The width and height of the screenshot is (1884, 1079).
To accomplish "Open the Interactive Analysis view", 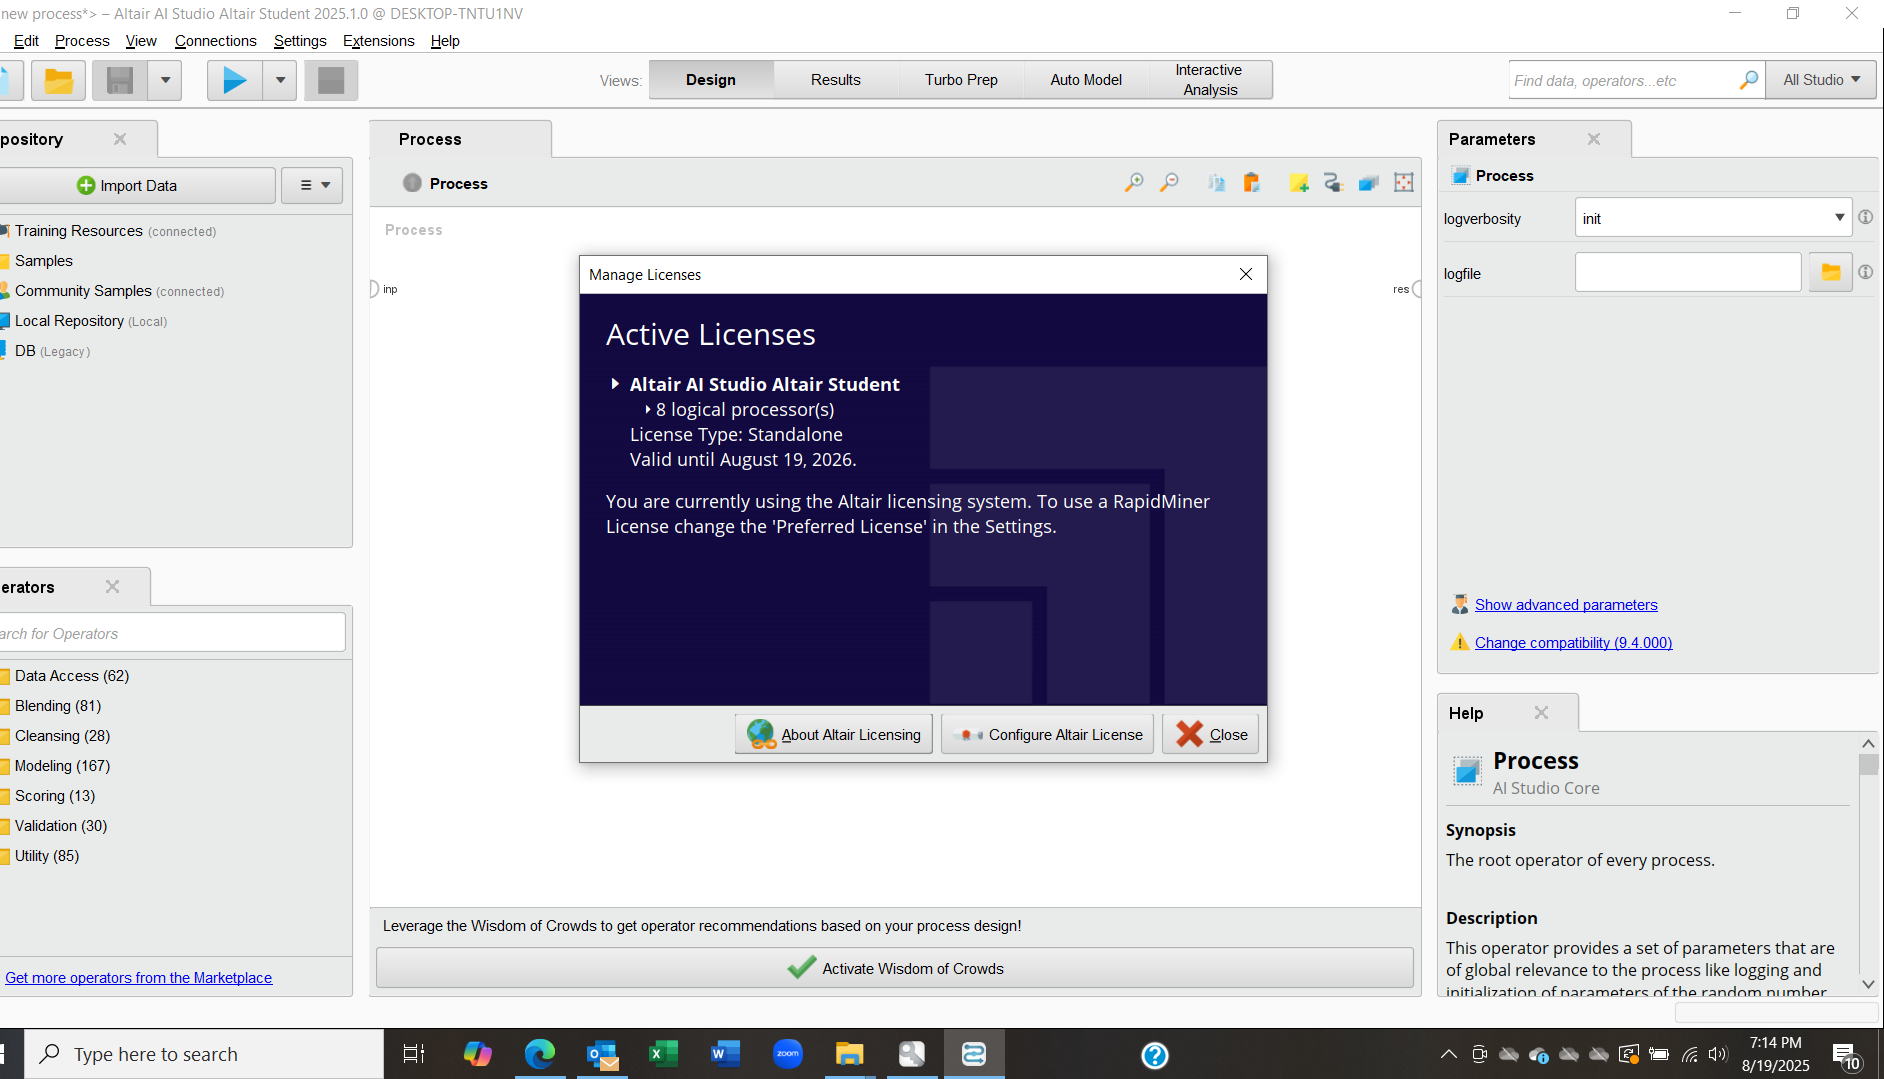I will tap(1210, 80).
